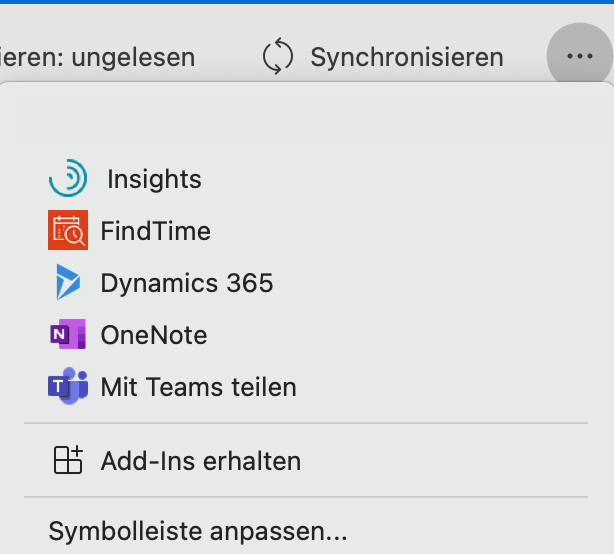The width and height of the screenshot is (614, 554).
Task: Open Add-Ins erhalten
Action: (201, 461)
